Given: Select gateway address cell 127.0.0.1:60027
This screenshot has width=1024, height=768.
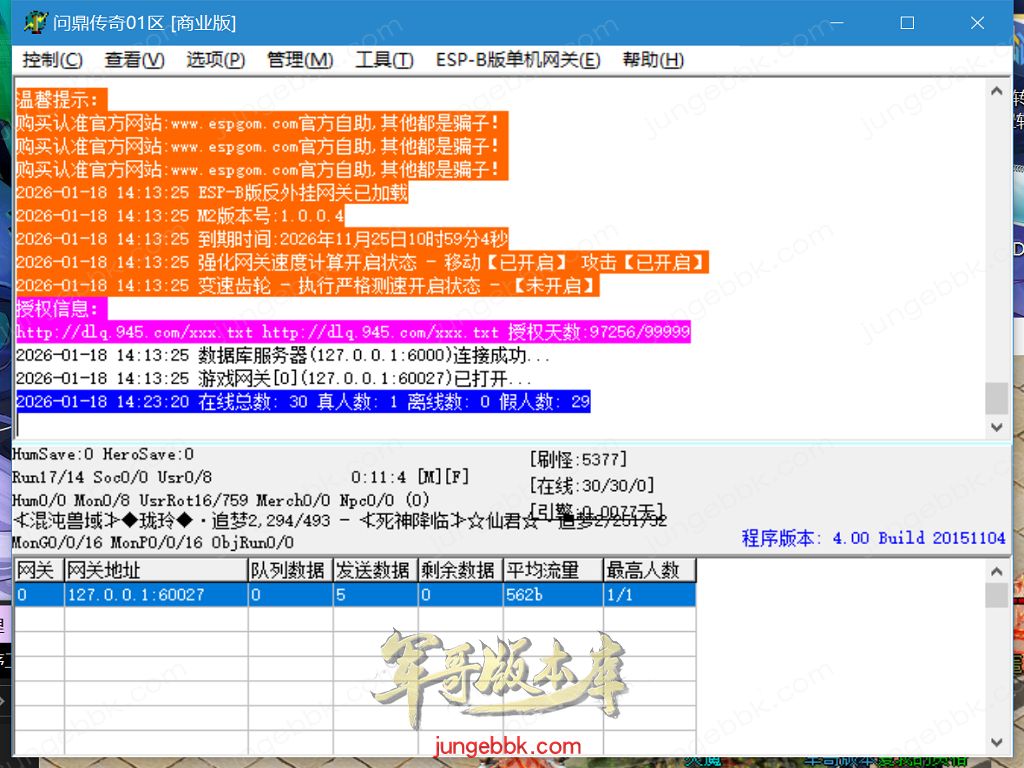Looking at the screenshot, I should (x=156, y=595).
